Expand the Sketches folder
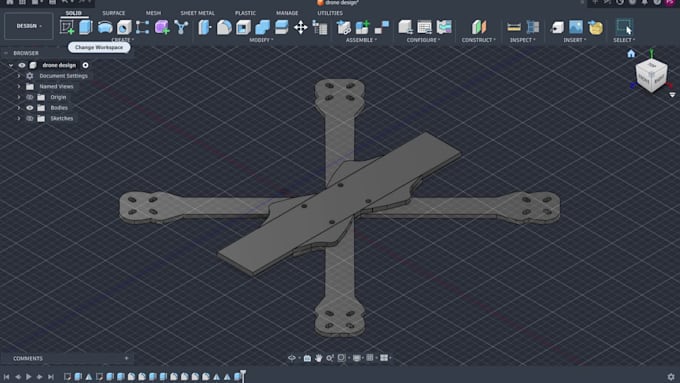Screen dimensions: 680x383 point(19,118)
